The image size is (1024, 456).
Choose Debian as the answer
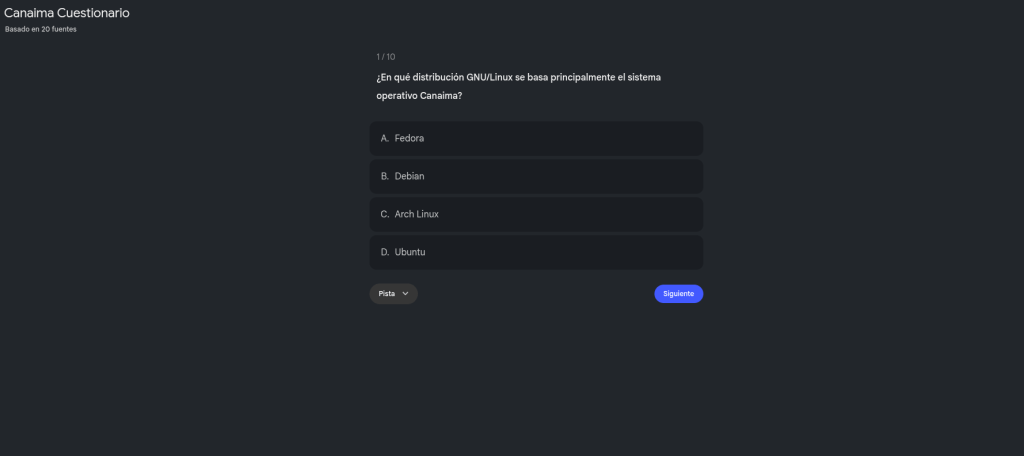click(536, 176)
